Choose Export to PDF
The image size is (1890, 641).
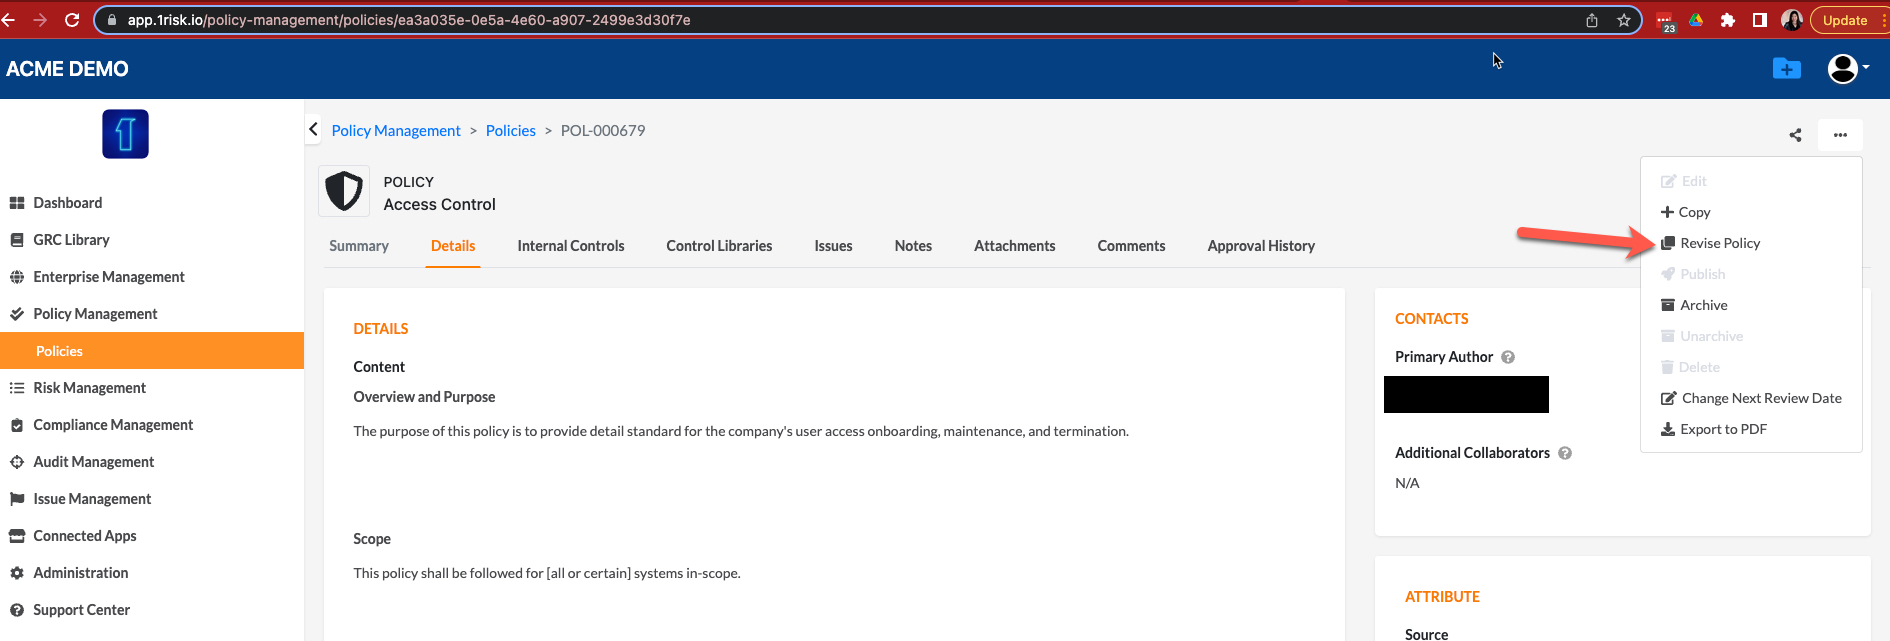[x=1714, y=429]
